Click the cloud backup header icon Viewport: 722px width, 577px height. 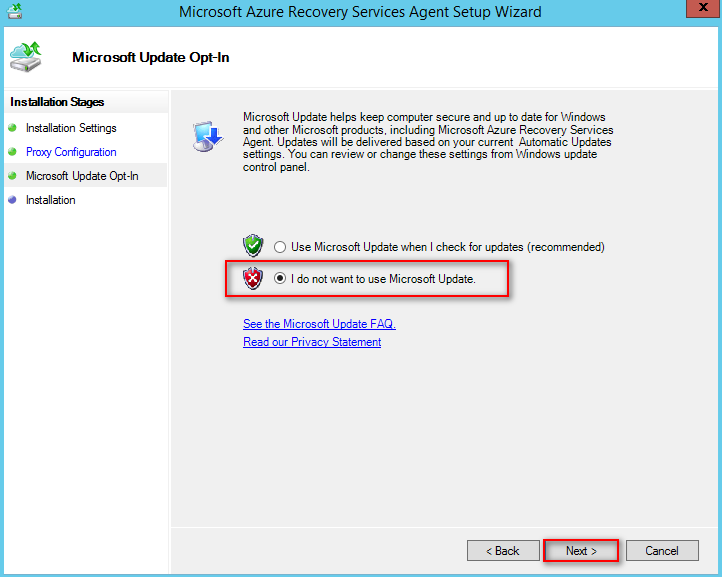click(25, 57)
